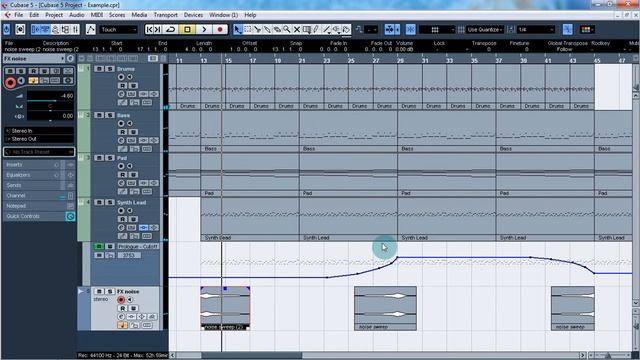Select the Glue tool
The height and width of the screenshot is (360, 640).
(267, 29)
